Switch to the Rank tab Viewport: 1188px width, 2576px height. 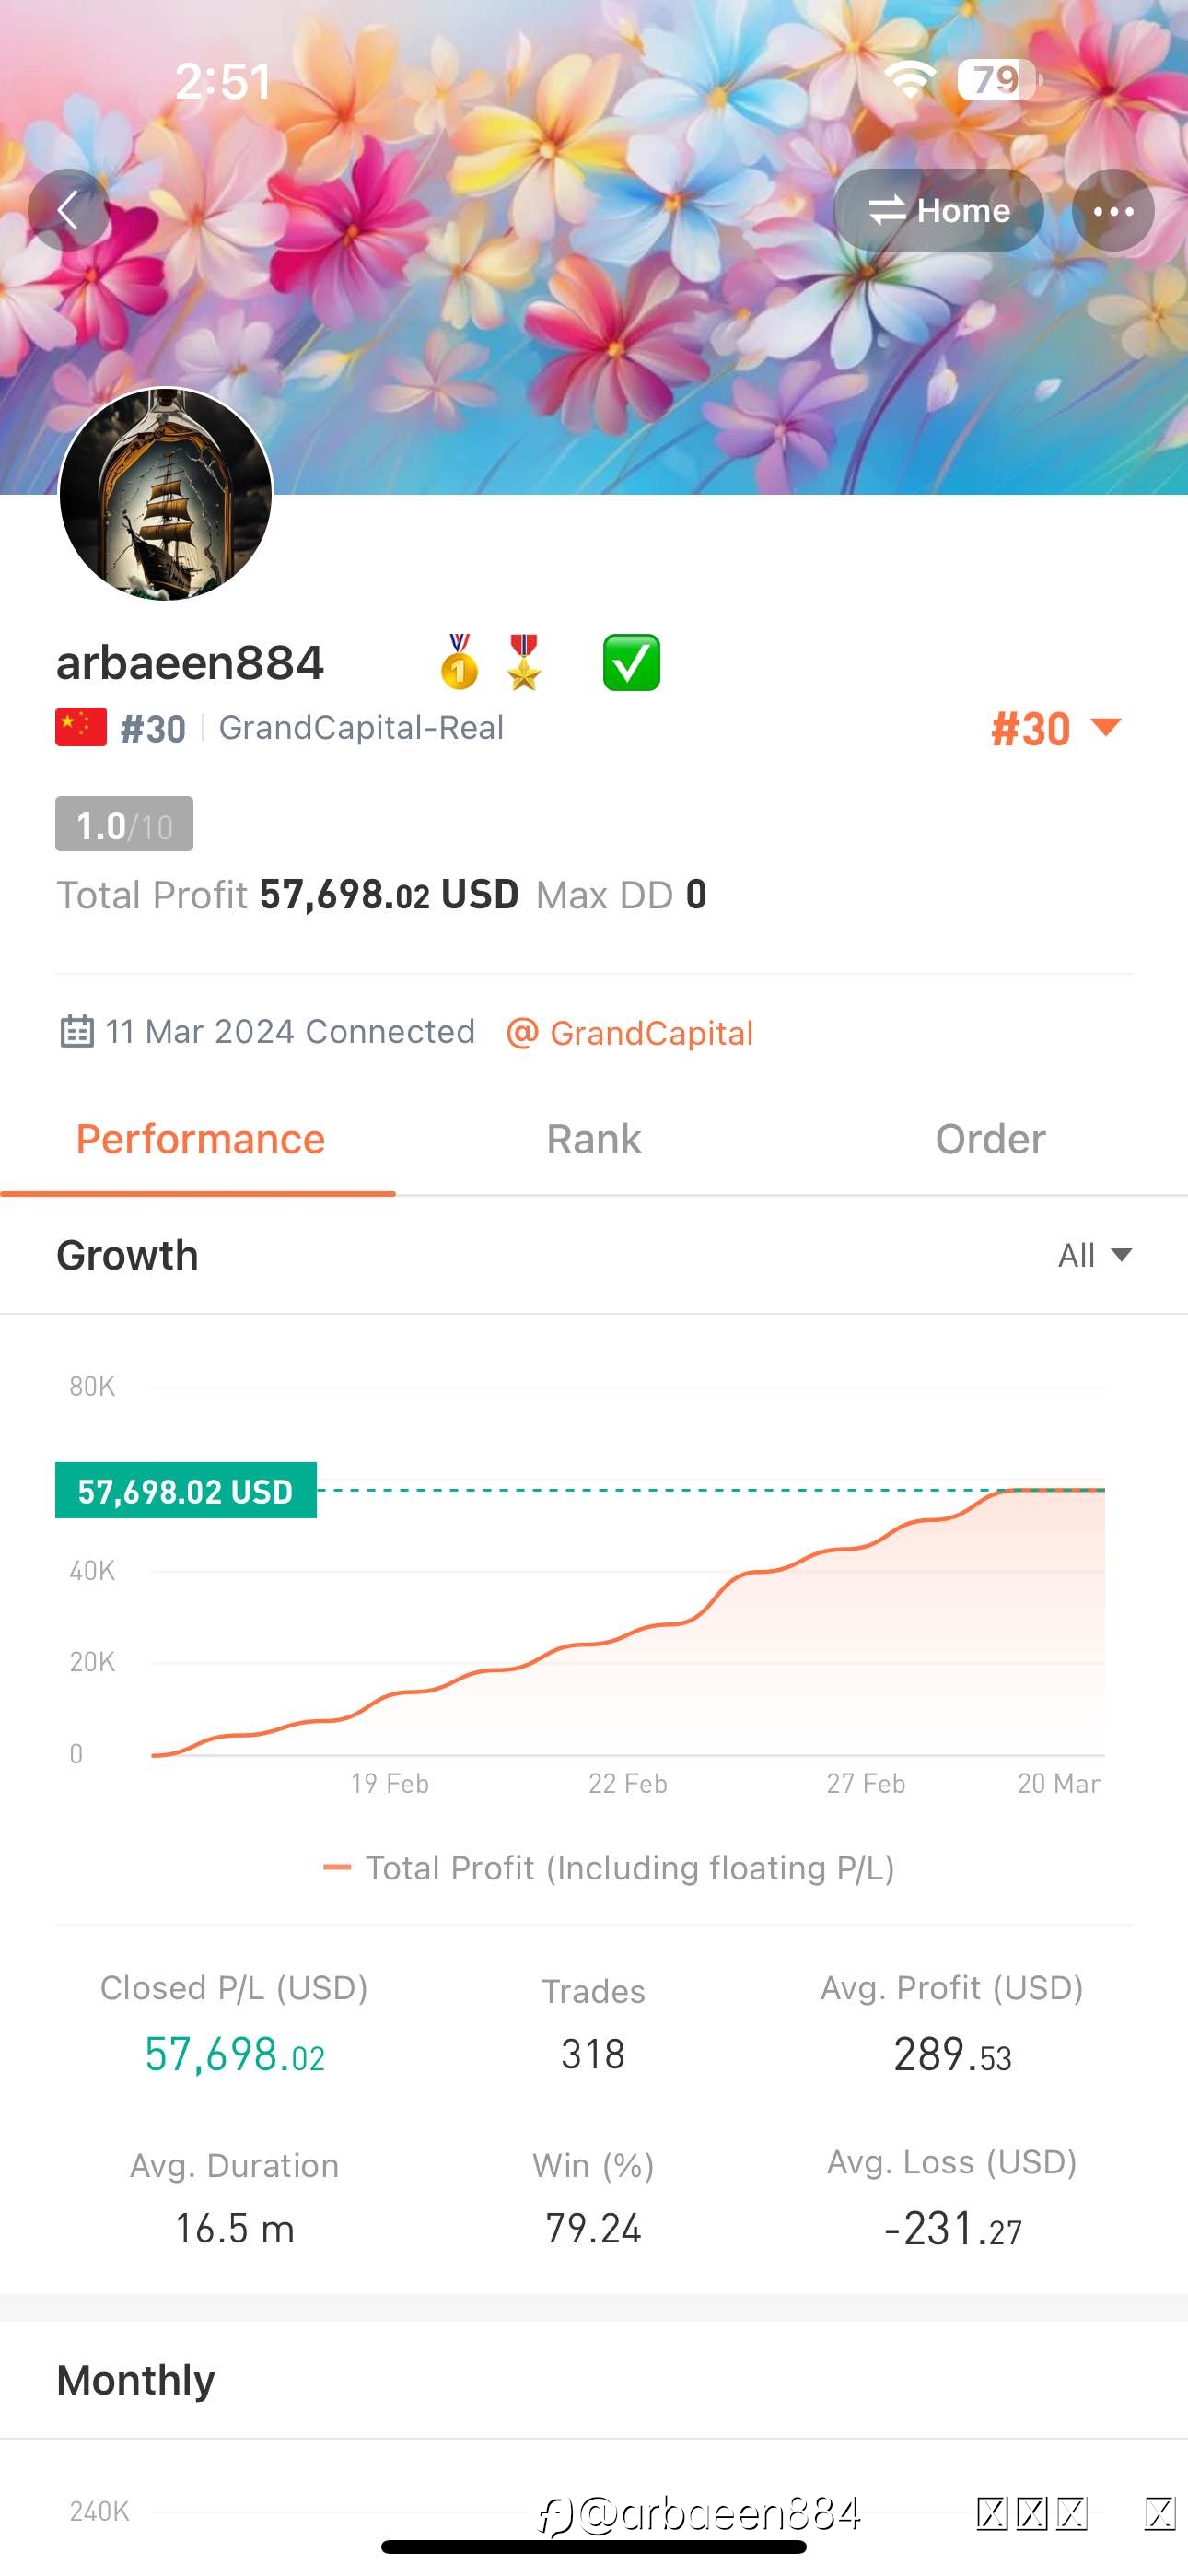pyautogui.click(x=594, y=1139)
